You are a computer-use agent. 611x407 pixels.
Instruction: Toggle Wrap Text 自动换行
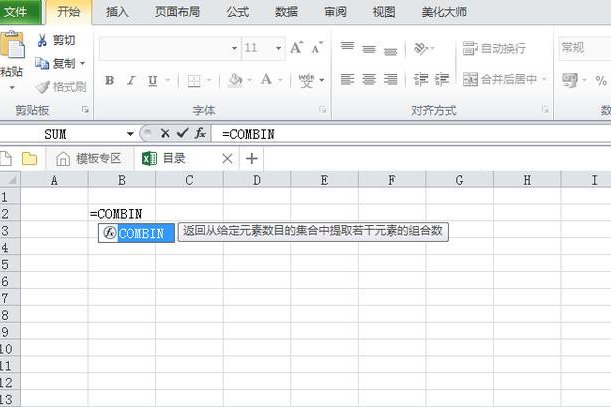pos(494,48)
